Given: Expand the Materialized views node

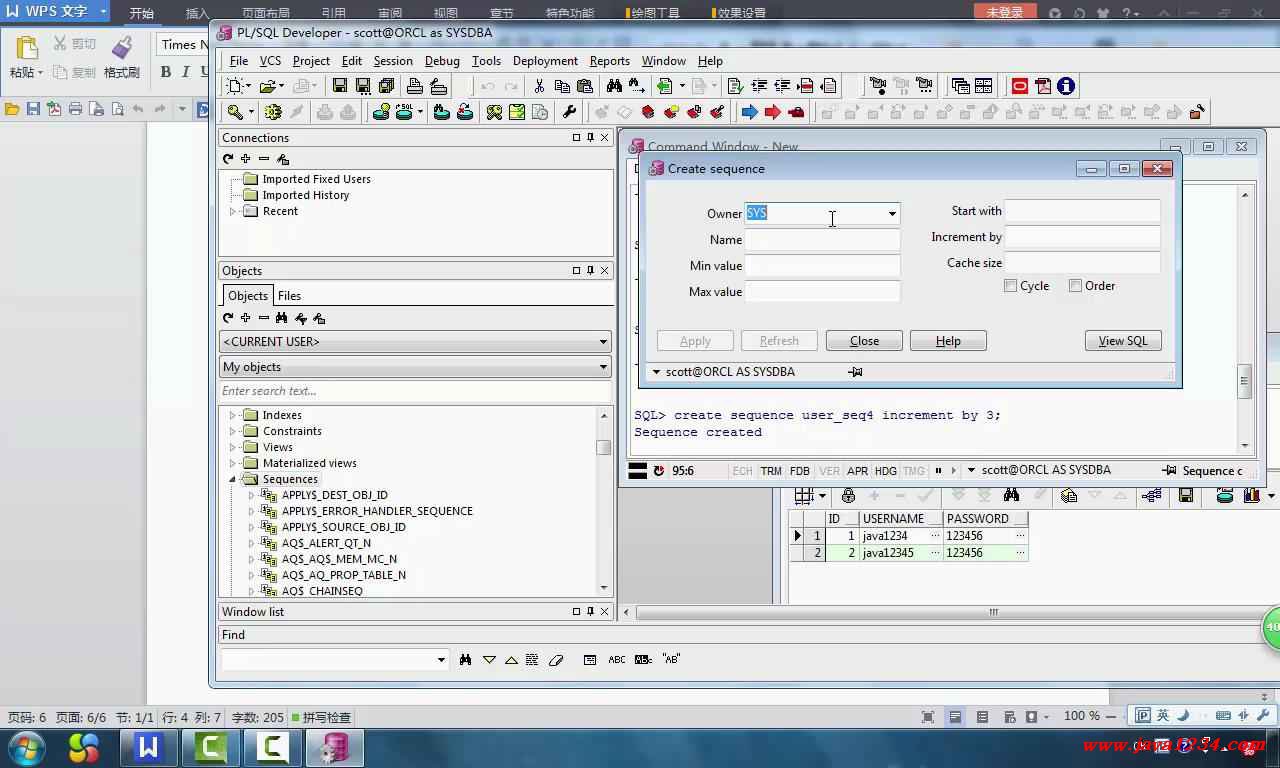Looking at the screenshot, I should 233,463.
